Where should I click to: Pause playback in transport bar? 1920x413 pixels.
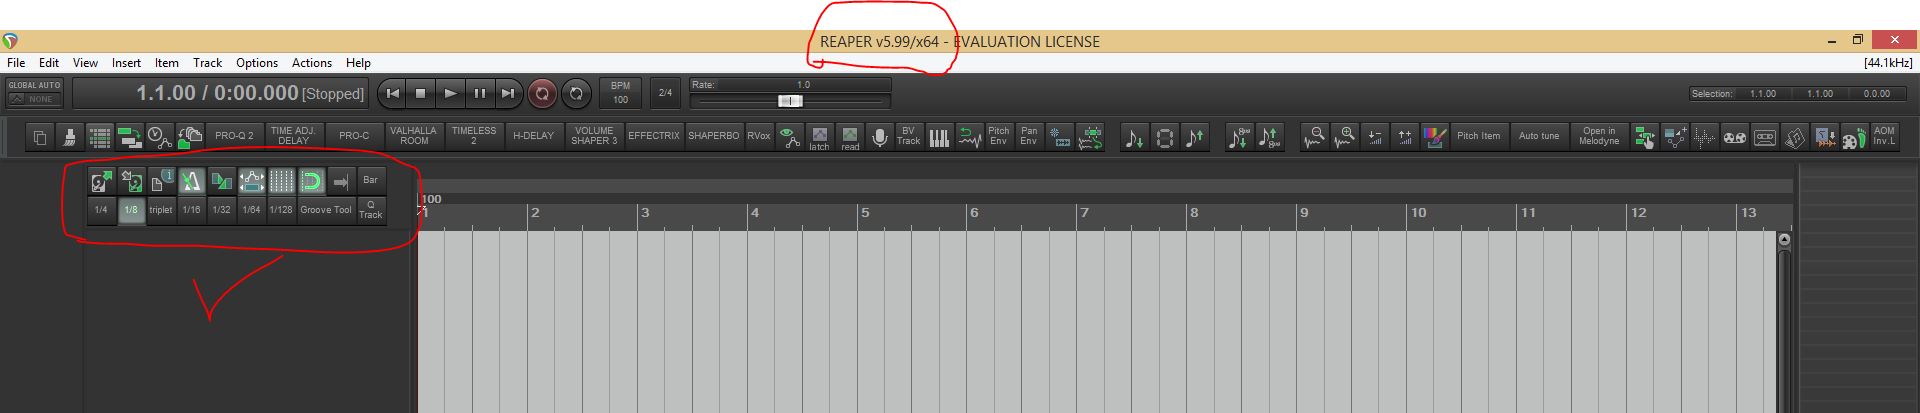480,94
